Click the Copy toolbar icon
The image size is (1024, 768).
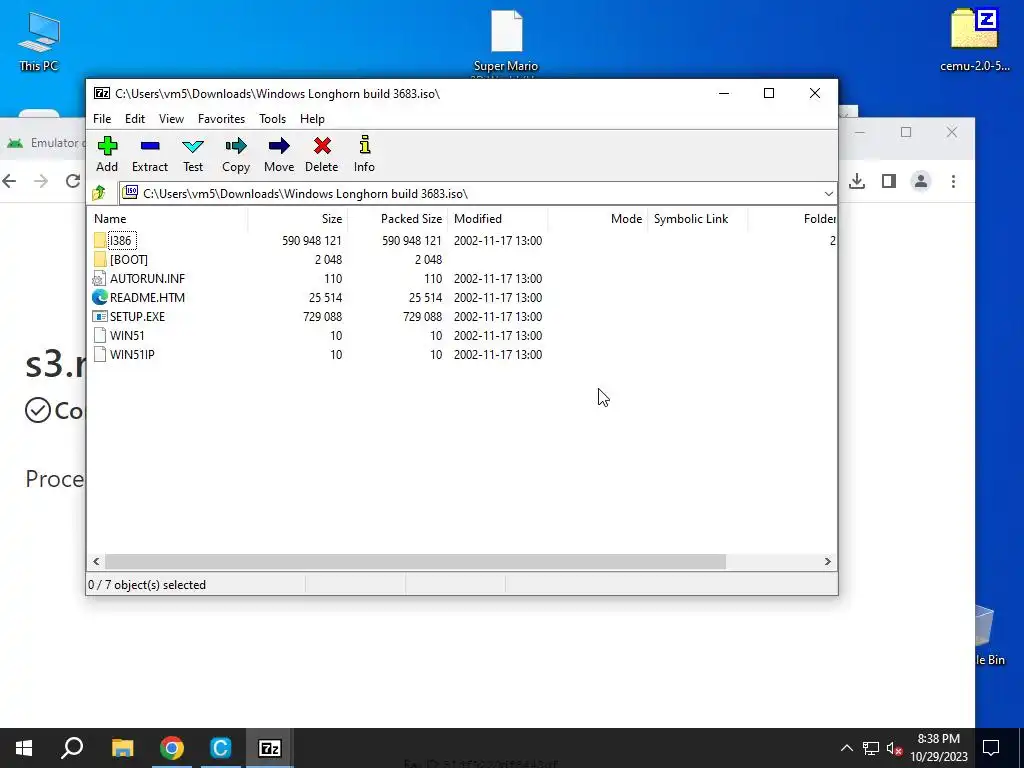pos(236,146)
